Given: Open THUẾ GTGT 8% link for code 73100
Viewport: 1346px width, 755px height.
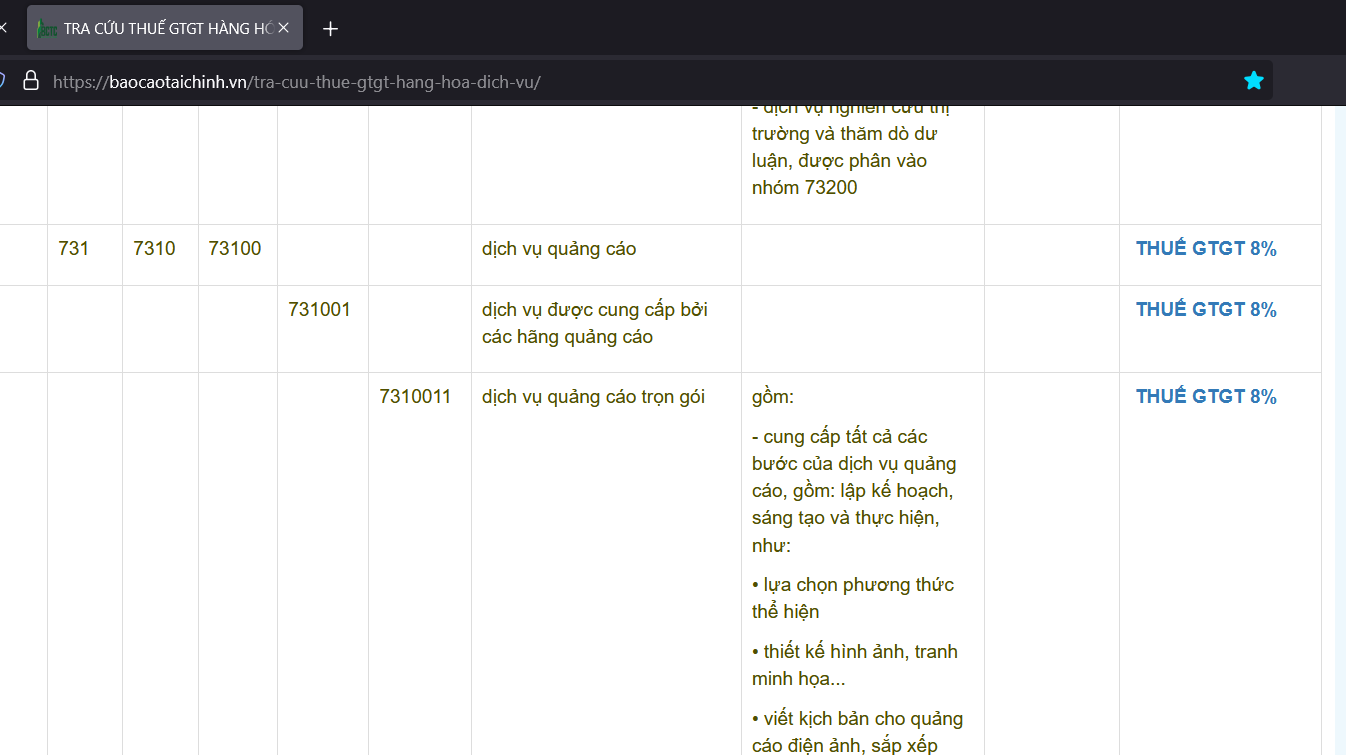Looking at the screenshot, I should click(1205, 249).
